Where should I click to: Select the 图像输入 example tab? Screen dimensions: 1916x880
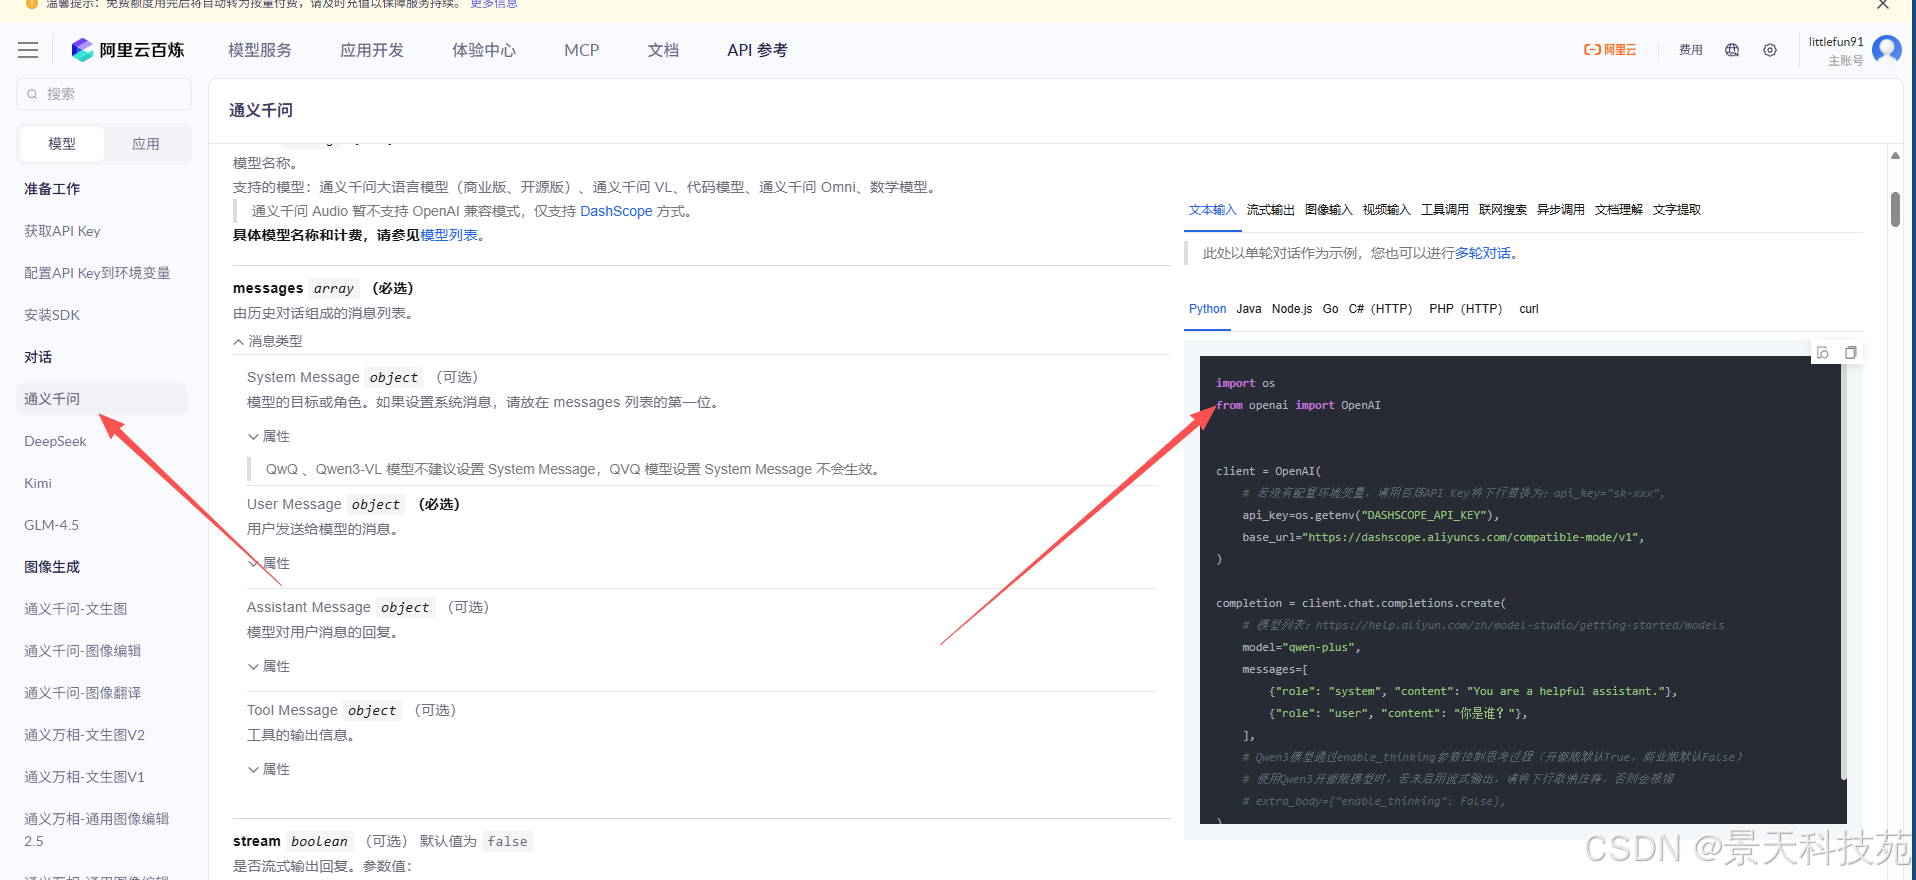pos(1329,210)
